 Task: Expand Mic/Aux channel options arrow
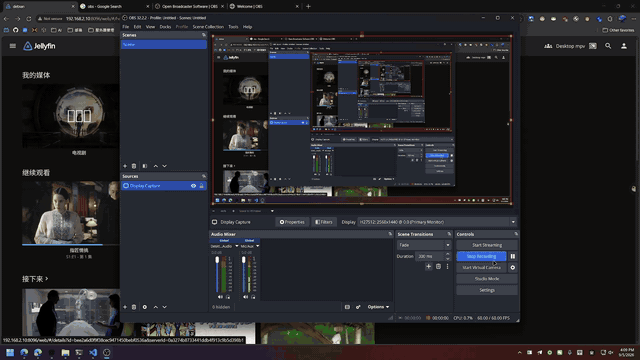[258, 246]
